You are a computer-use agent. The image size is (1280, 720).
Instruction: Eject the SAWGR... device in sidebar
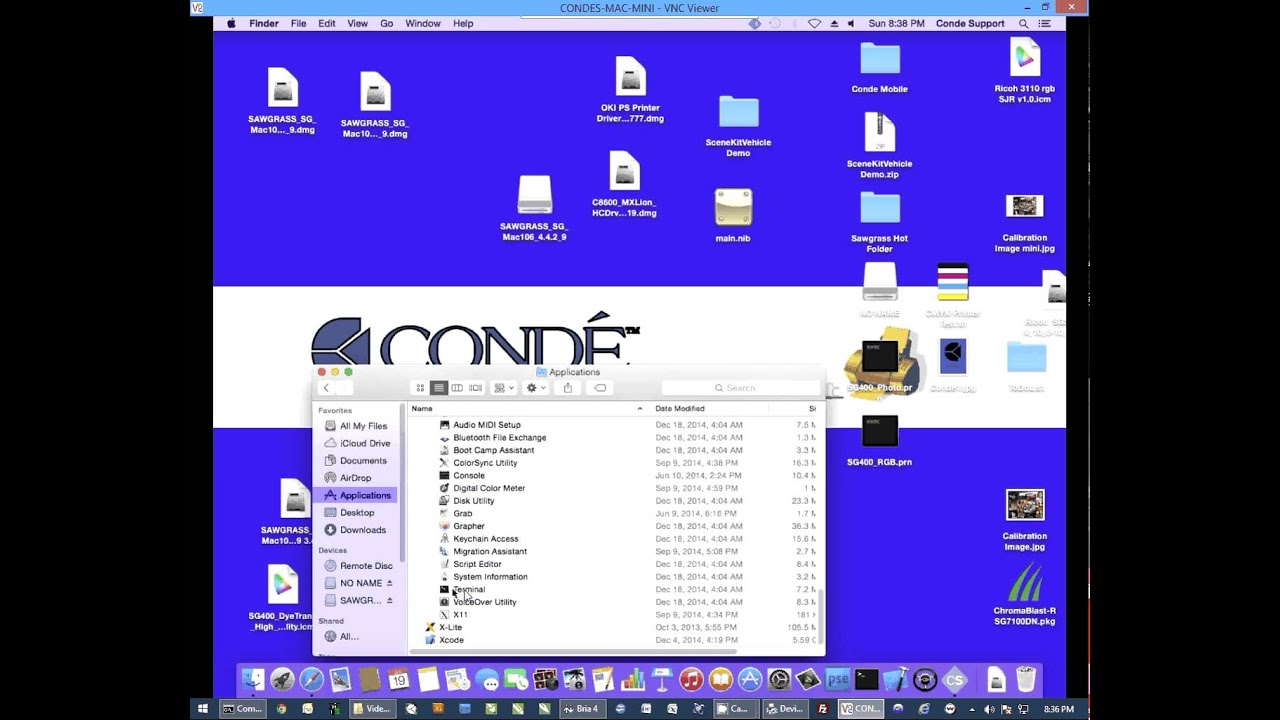(x=389, y=600)
